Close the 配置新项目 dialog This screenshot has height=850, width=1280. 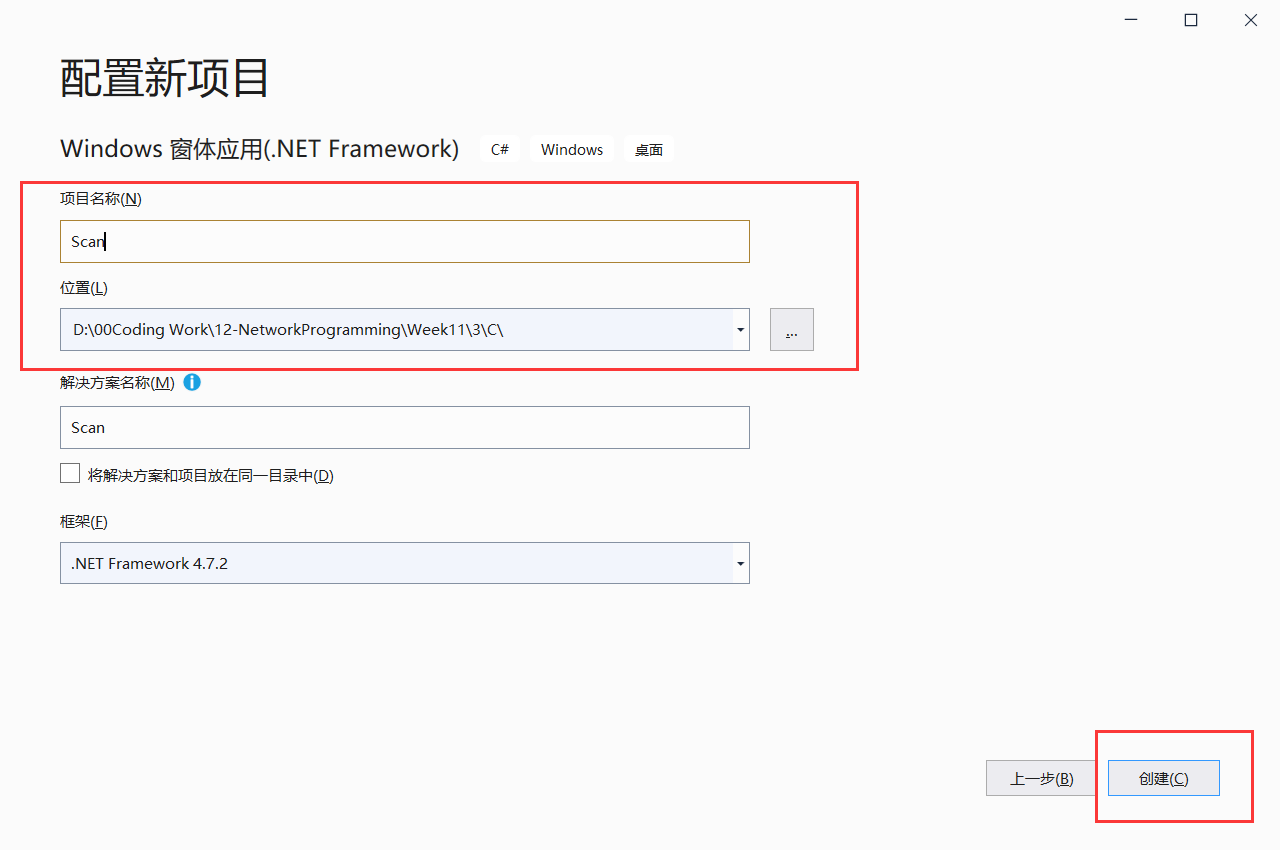pyautogui.click(x=1251, y=20)
